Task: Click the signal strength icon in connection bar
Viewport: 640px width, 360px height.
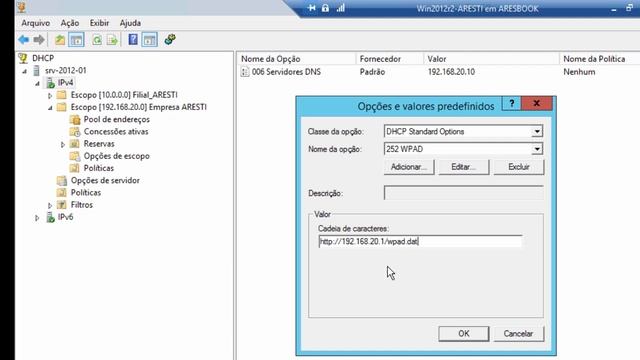Action: click(x=340, y=8)
